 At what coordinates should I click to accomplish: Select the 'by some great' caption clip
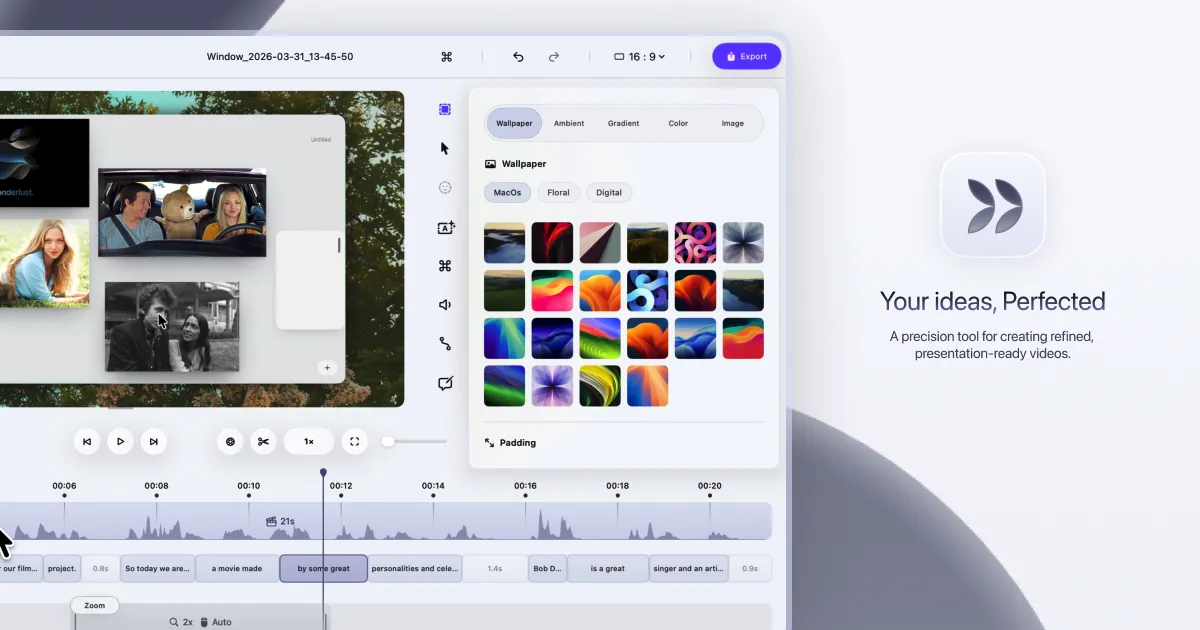tap(324, 568)
